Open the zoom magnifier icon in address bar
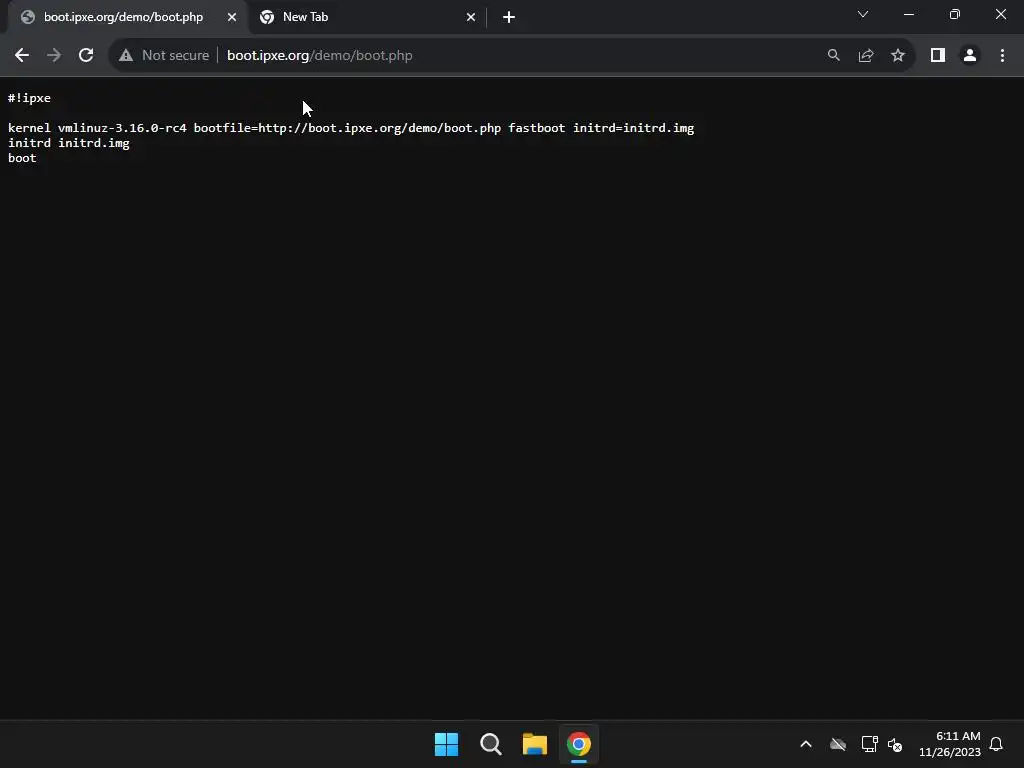1024x768 pixels. [x=833, y=56]
